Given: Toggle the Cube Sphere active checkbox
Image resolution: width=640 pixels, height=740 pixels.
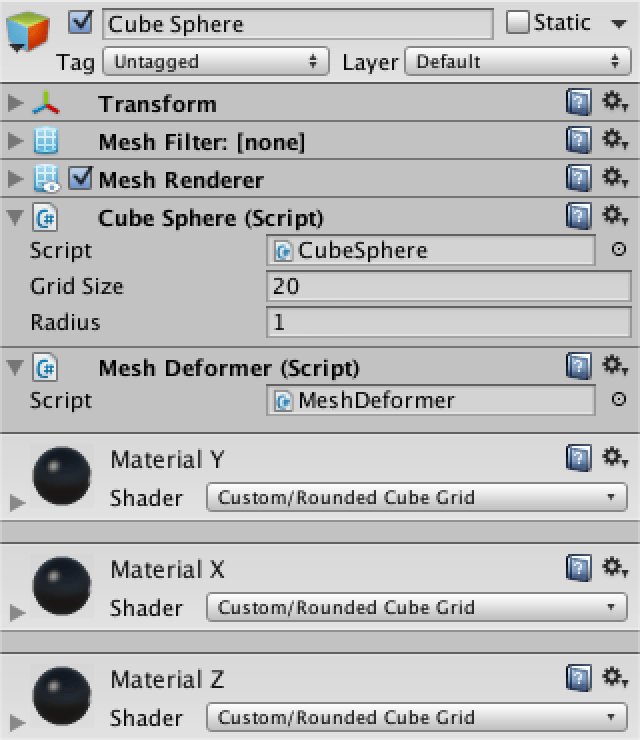Looking at the screenshot, I should point(80,22).
